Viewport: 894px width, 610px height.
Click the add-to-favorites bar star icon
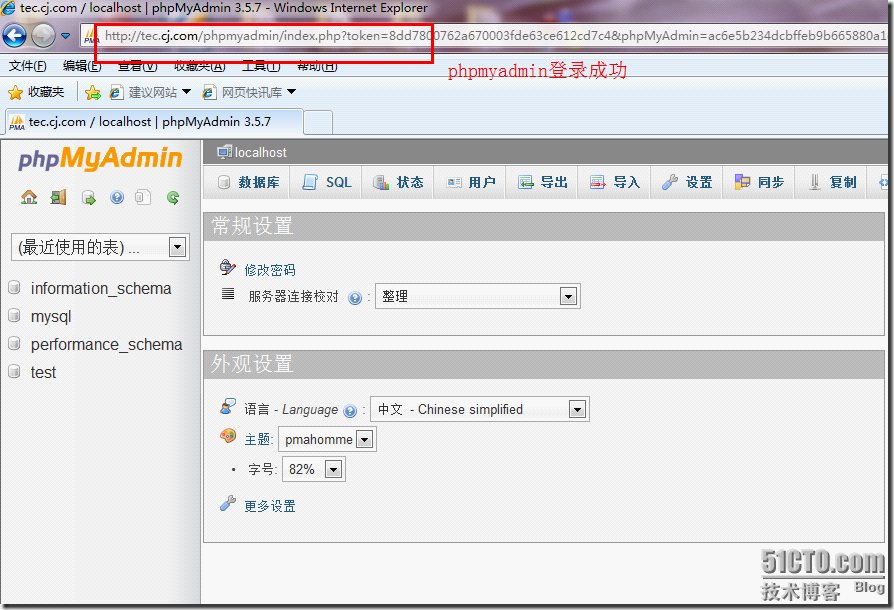click(93, 92)
